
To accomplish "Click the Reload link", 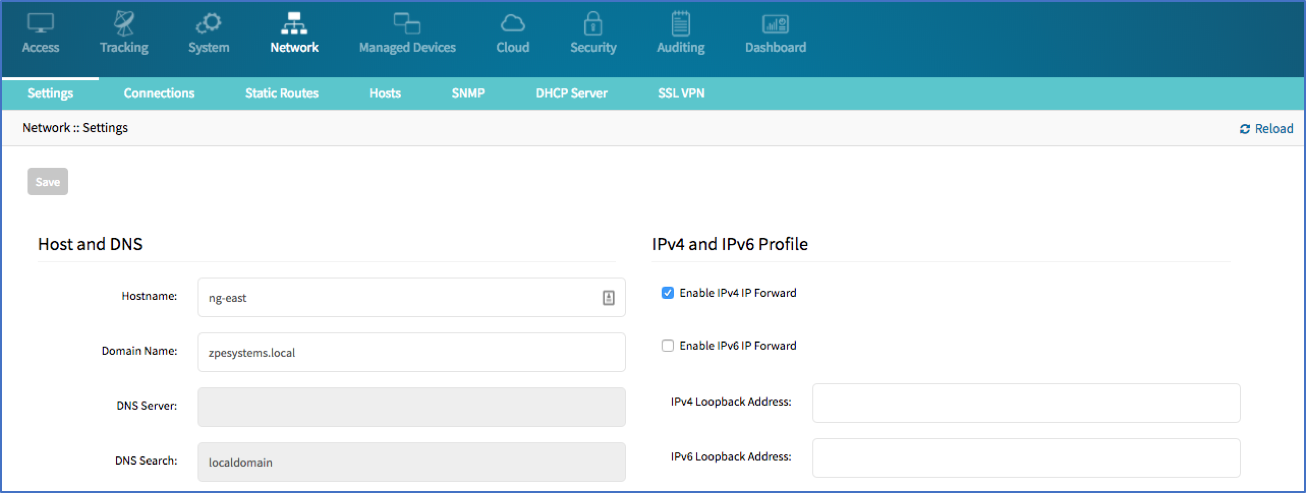I will click(x=1266, y=129).
